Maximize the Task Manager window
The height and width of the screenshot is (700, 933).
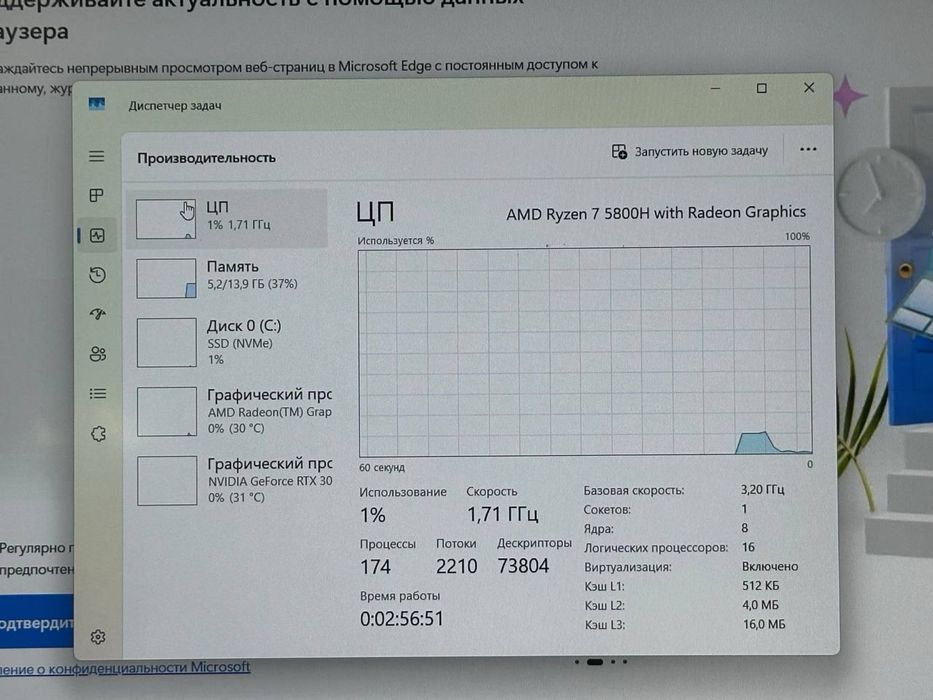(x=762, y=88)
